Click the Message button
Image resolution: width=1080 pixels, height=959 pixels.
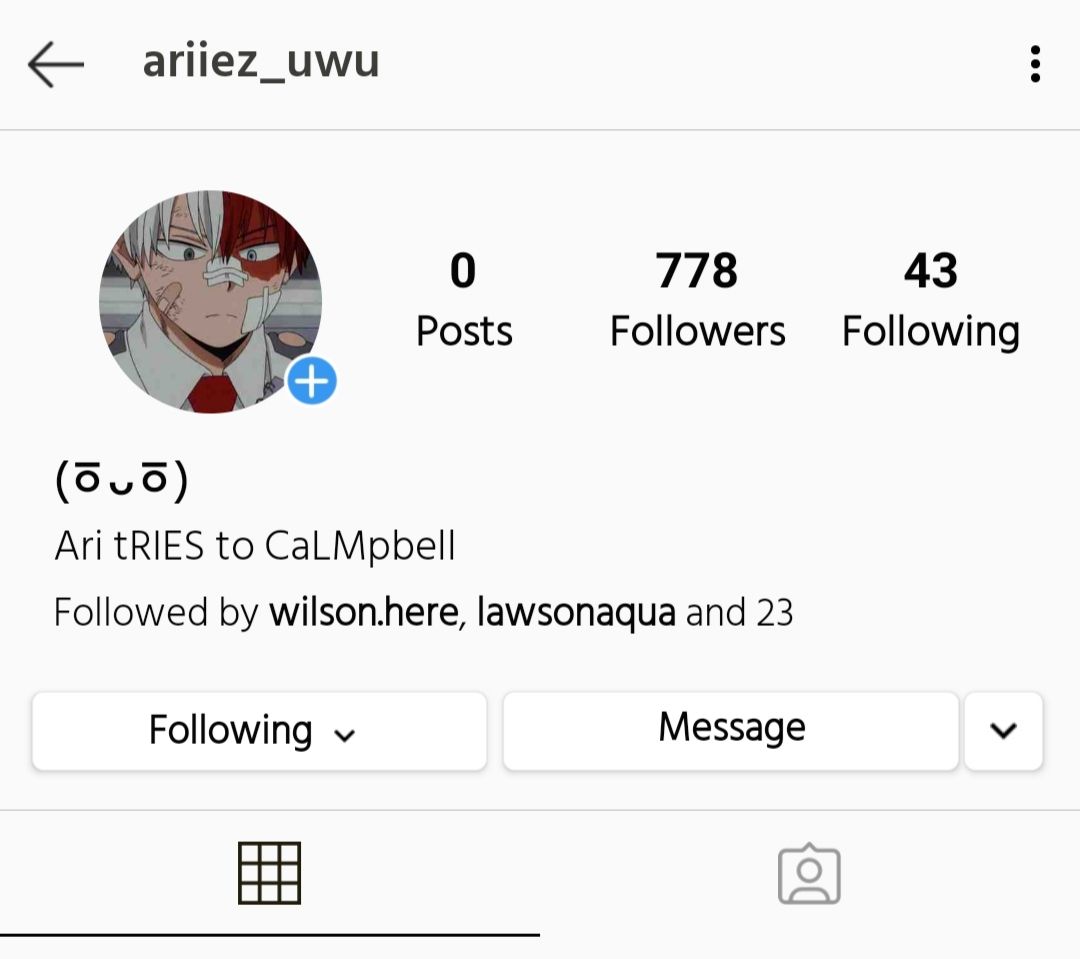[x=731, y=731]
